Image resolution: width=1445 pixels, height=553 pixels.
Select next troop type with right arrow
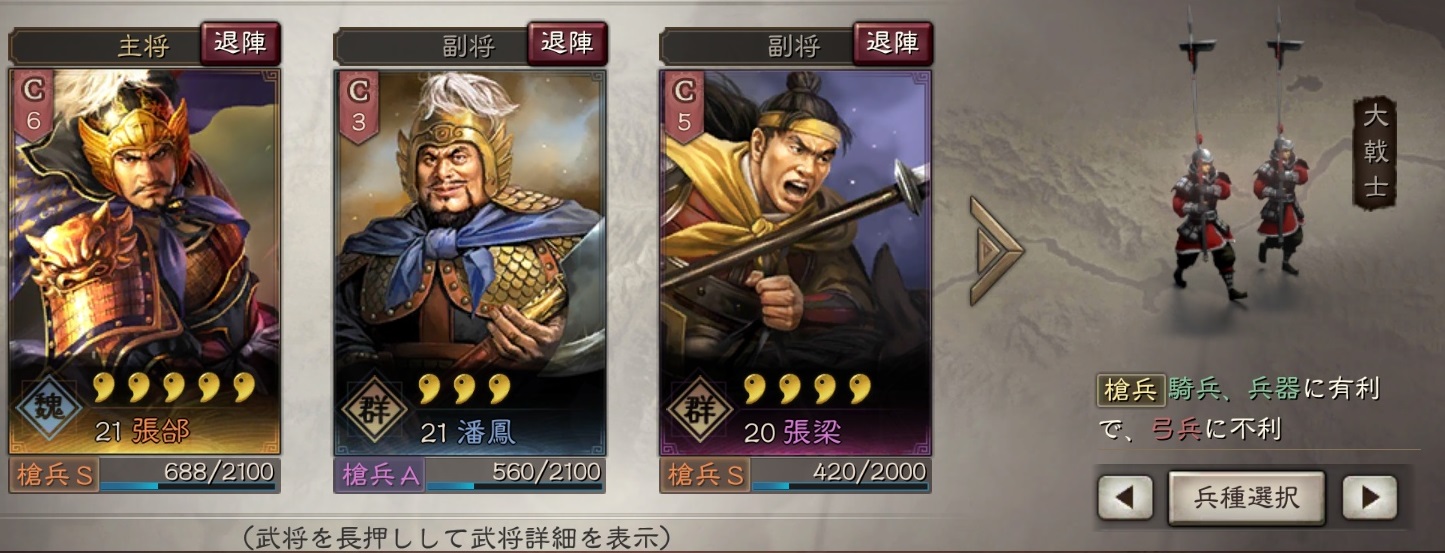coord(1369,497)
